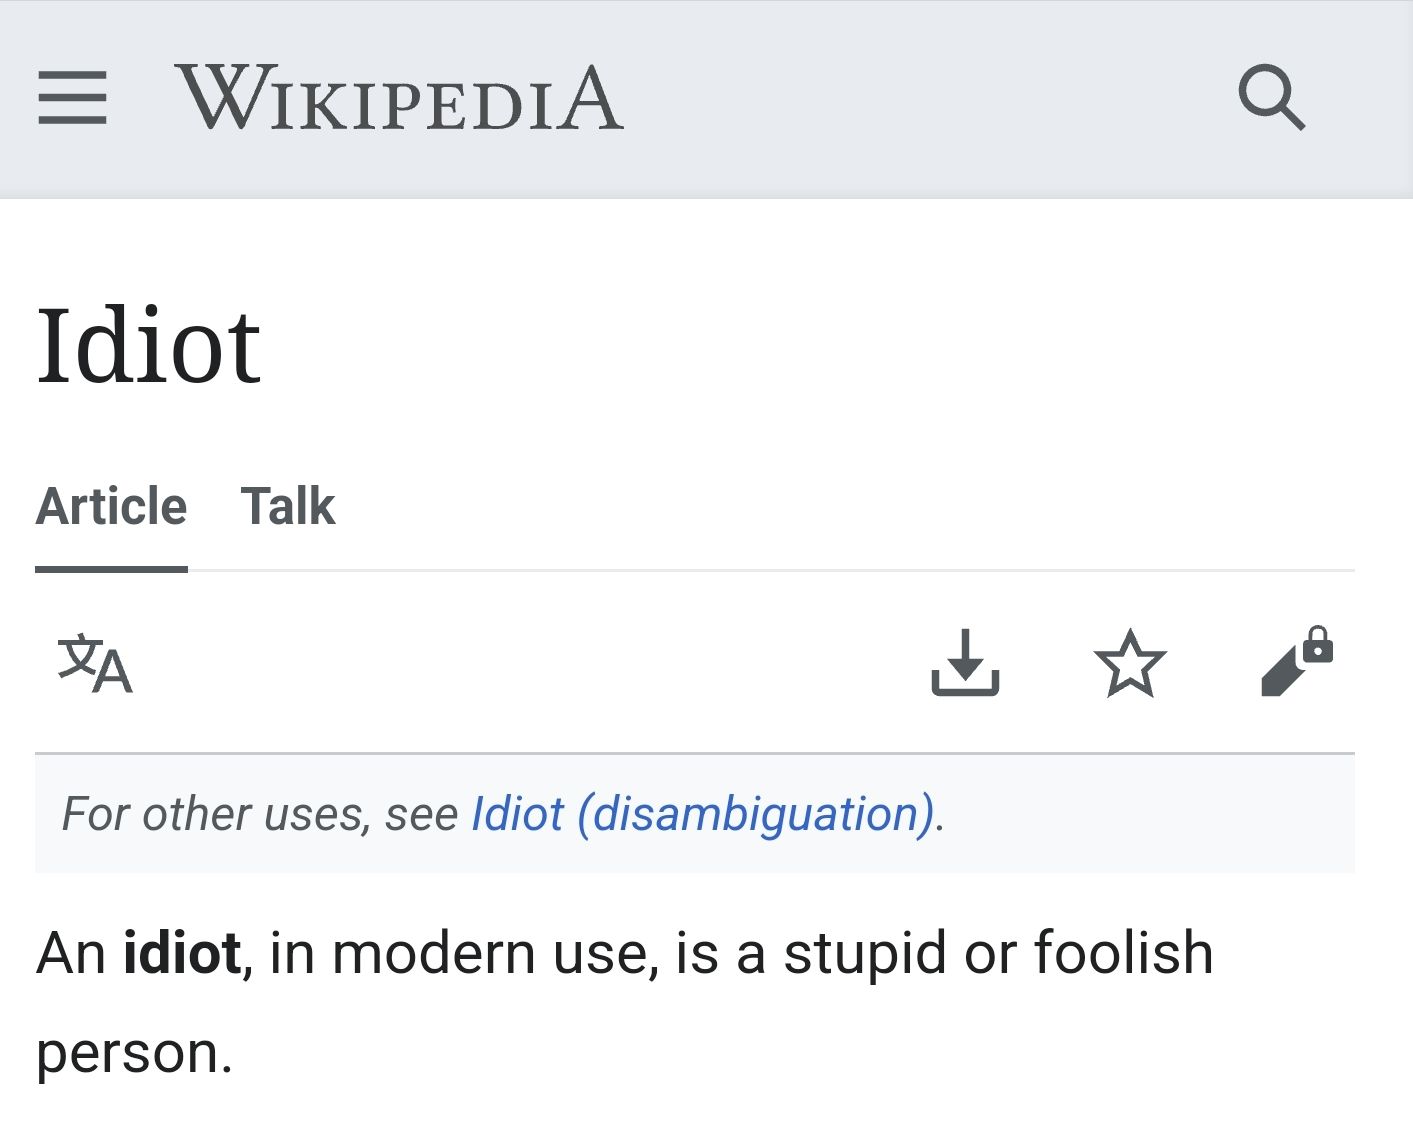Open the search magnifying glass
This screenshot has width=1413, height=1137.
pos(1271,98)
